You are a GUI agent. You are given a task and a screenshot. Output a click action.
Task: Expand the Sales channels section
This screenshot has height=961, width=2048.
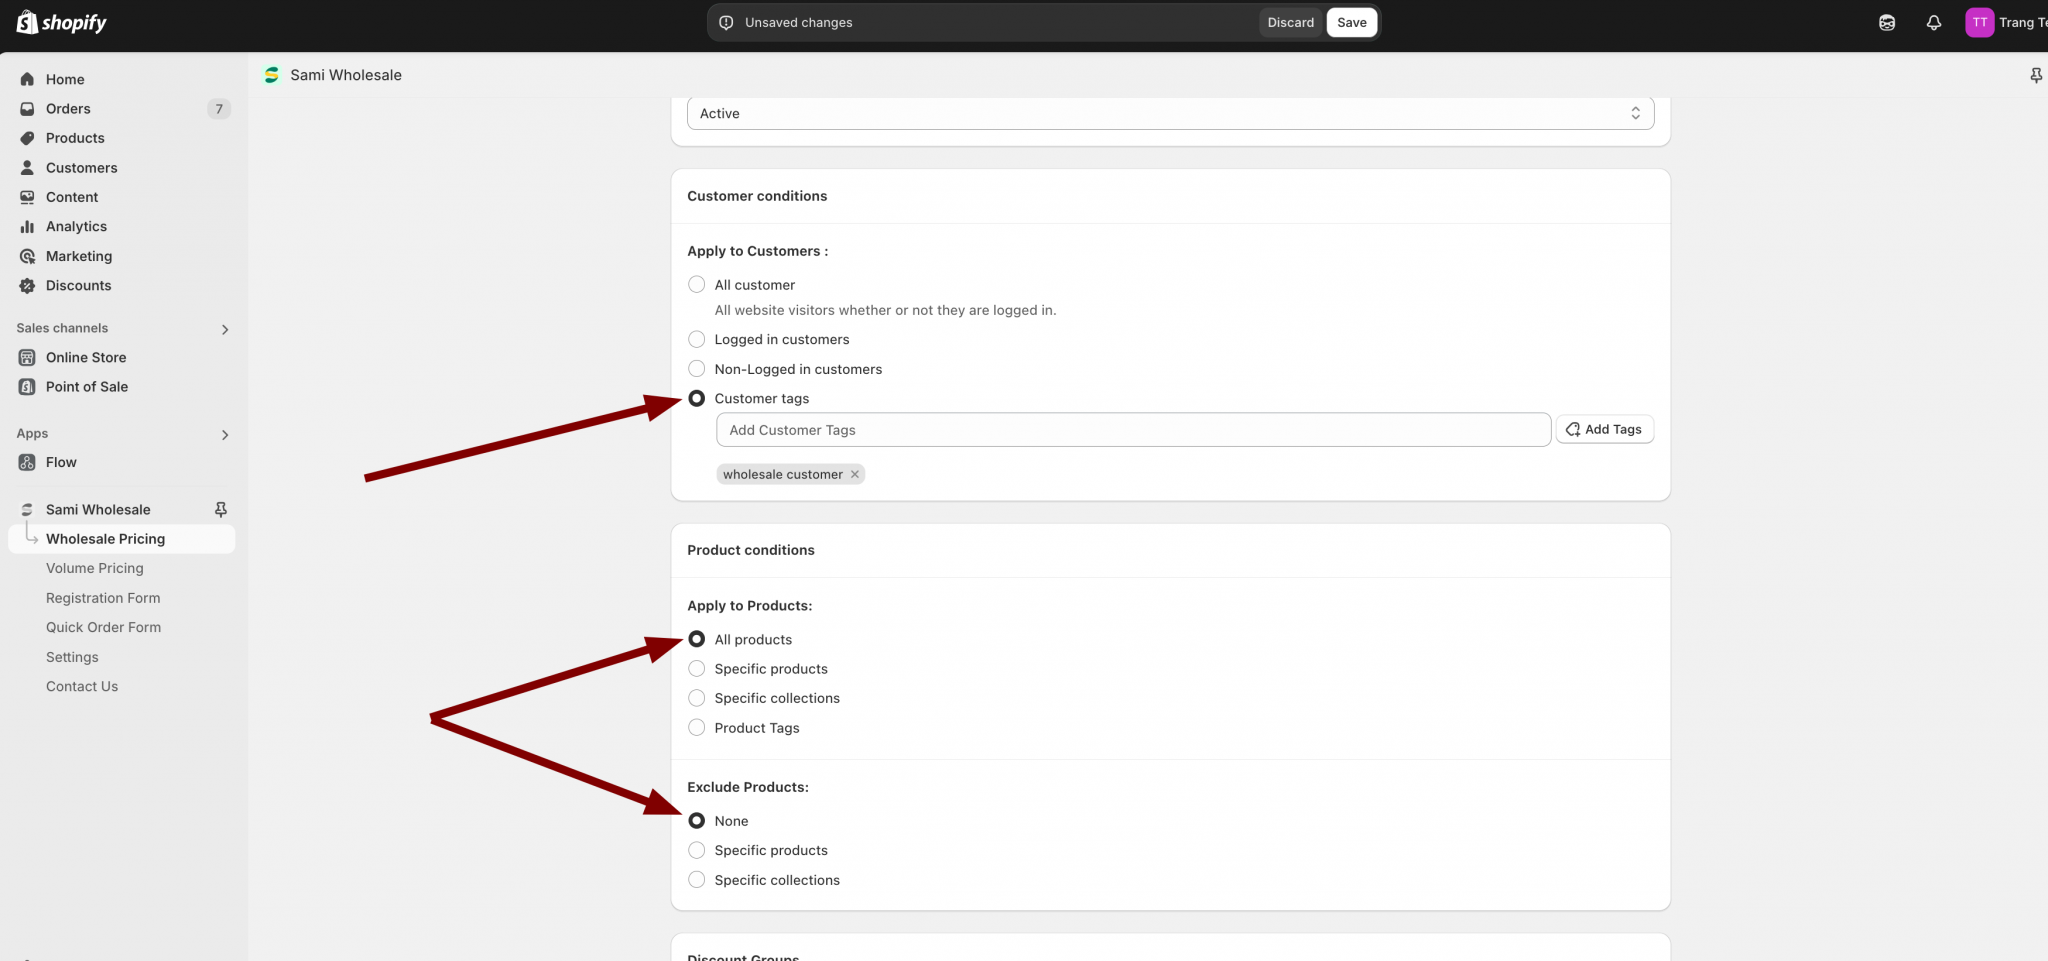tap(224, 329)
